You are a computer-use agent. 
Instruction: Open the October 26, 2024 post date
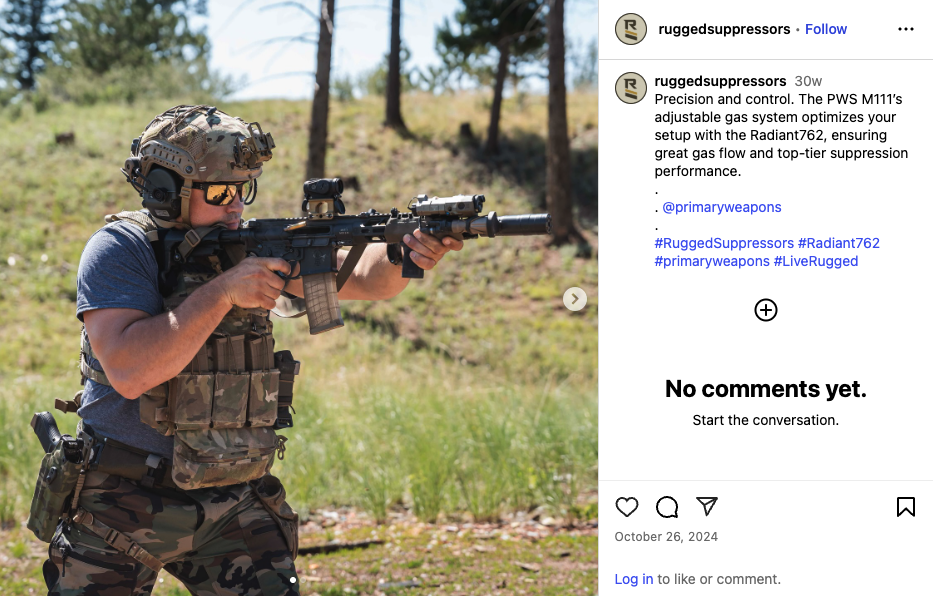(666, 537)
